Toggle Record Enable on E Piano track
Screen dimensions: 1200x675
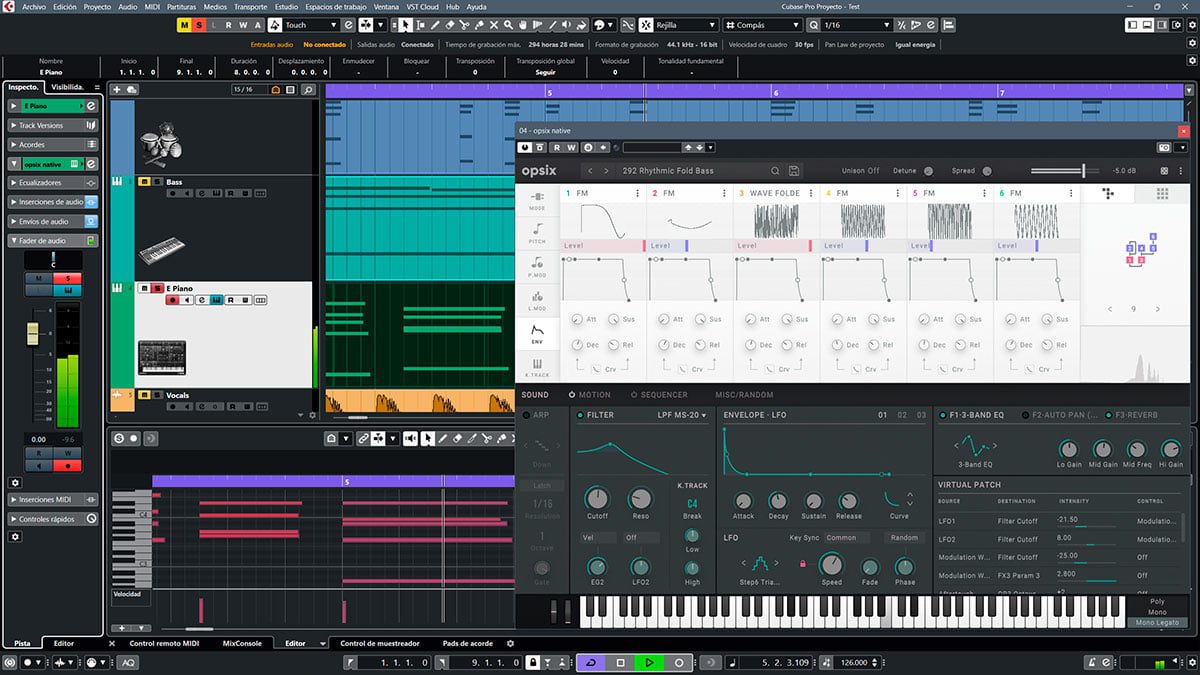point(172,300)
